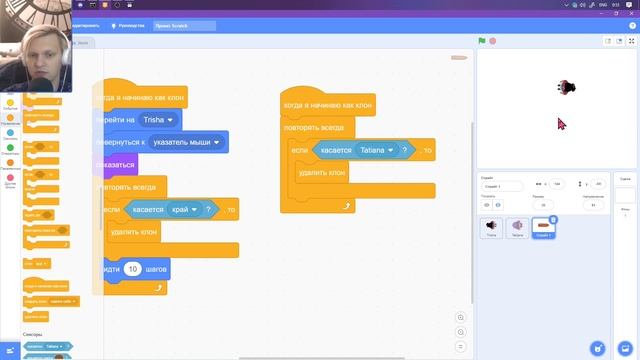Viewport: 640px width, 360px height.
Task: Zoom out of the script workspace
Action: click(x=460, y=332)
